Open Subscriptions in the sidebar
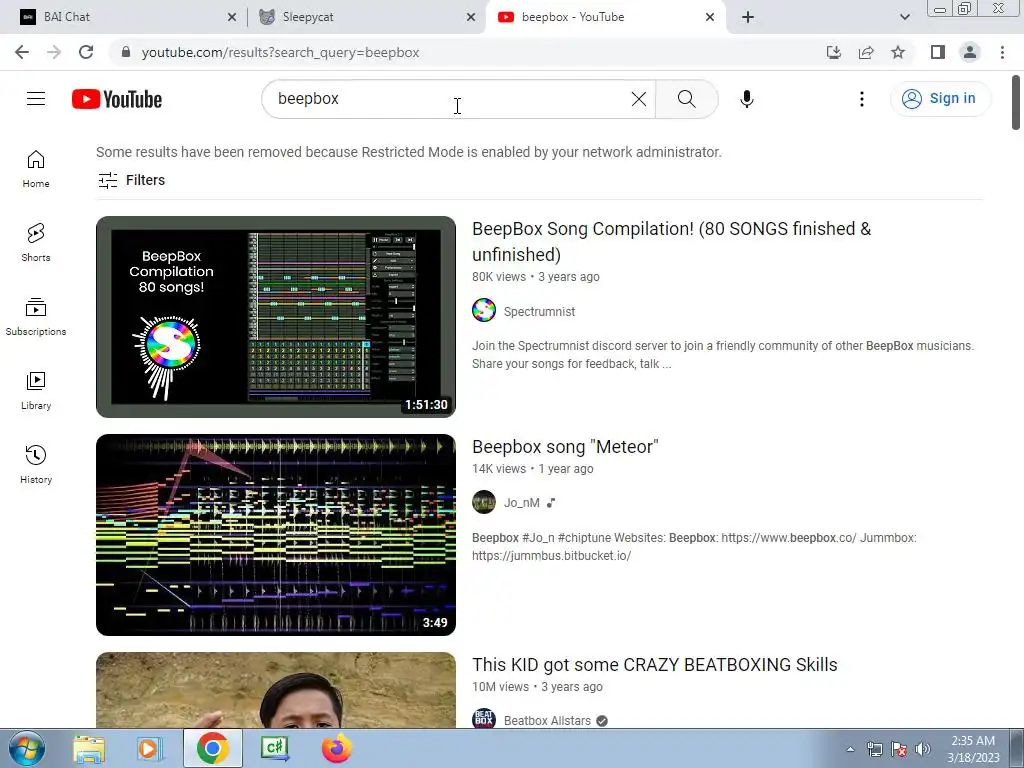This screenshot has height=768, width=1024. pyautogui.click(x=36, y=316)
